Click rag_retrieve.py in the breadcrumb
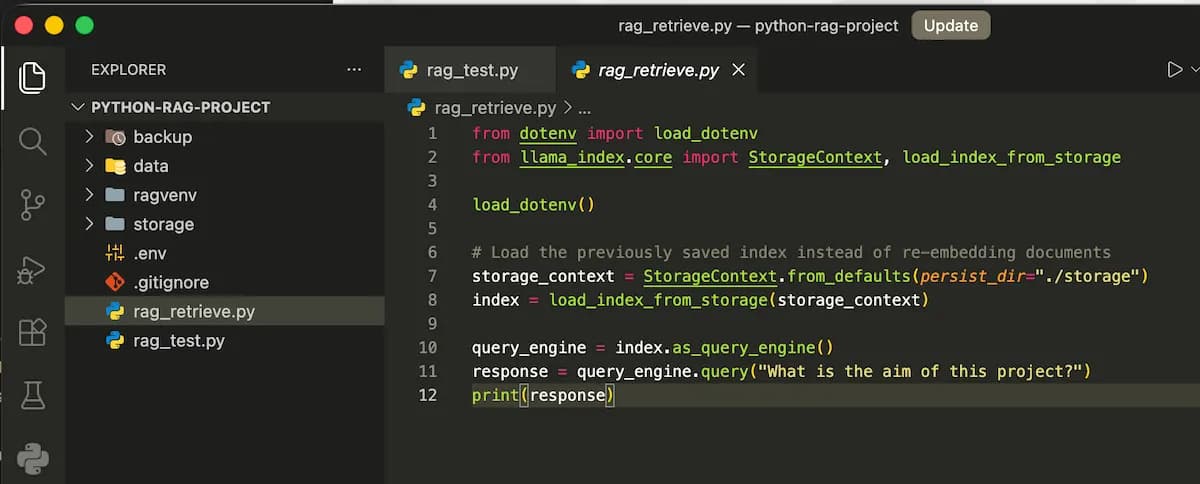The height and width of the screenshot is (484, 1200). coord(495,107)
